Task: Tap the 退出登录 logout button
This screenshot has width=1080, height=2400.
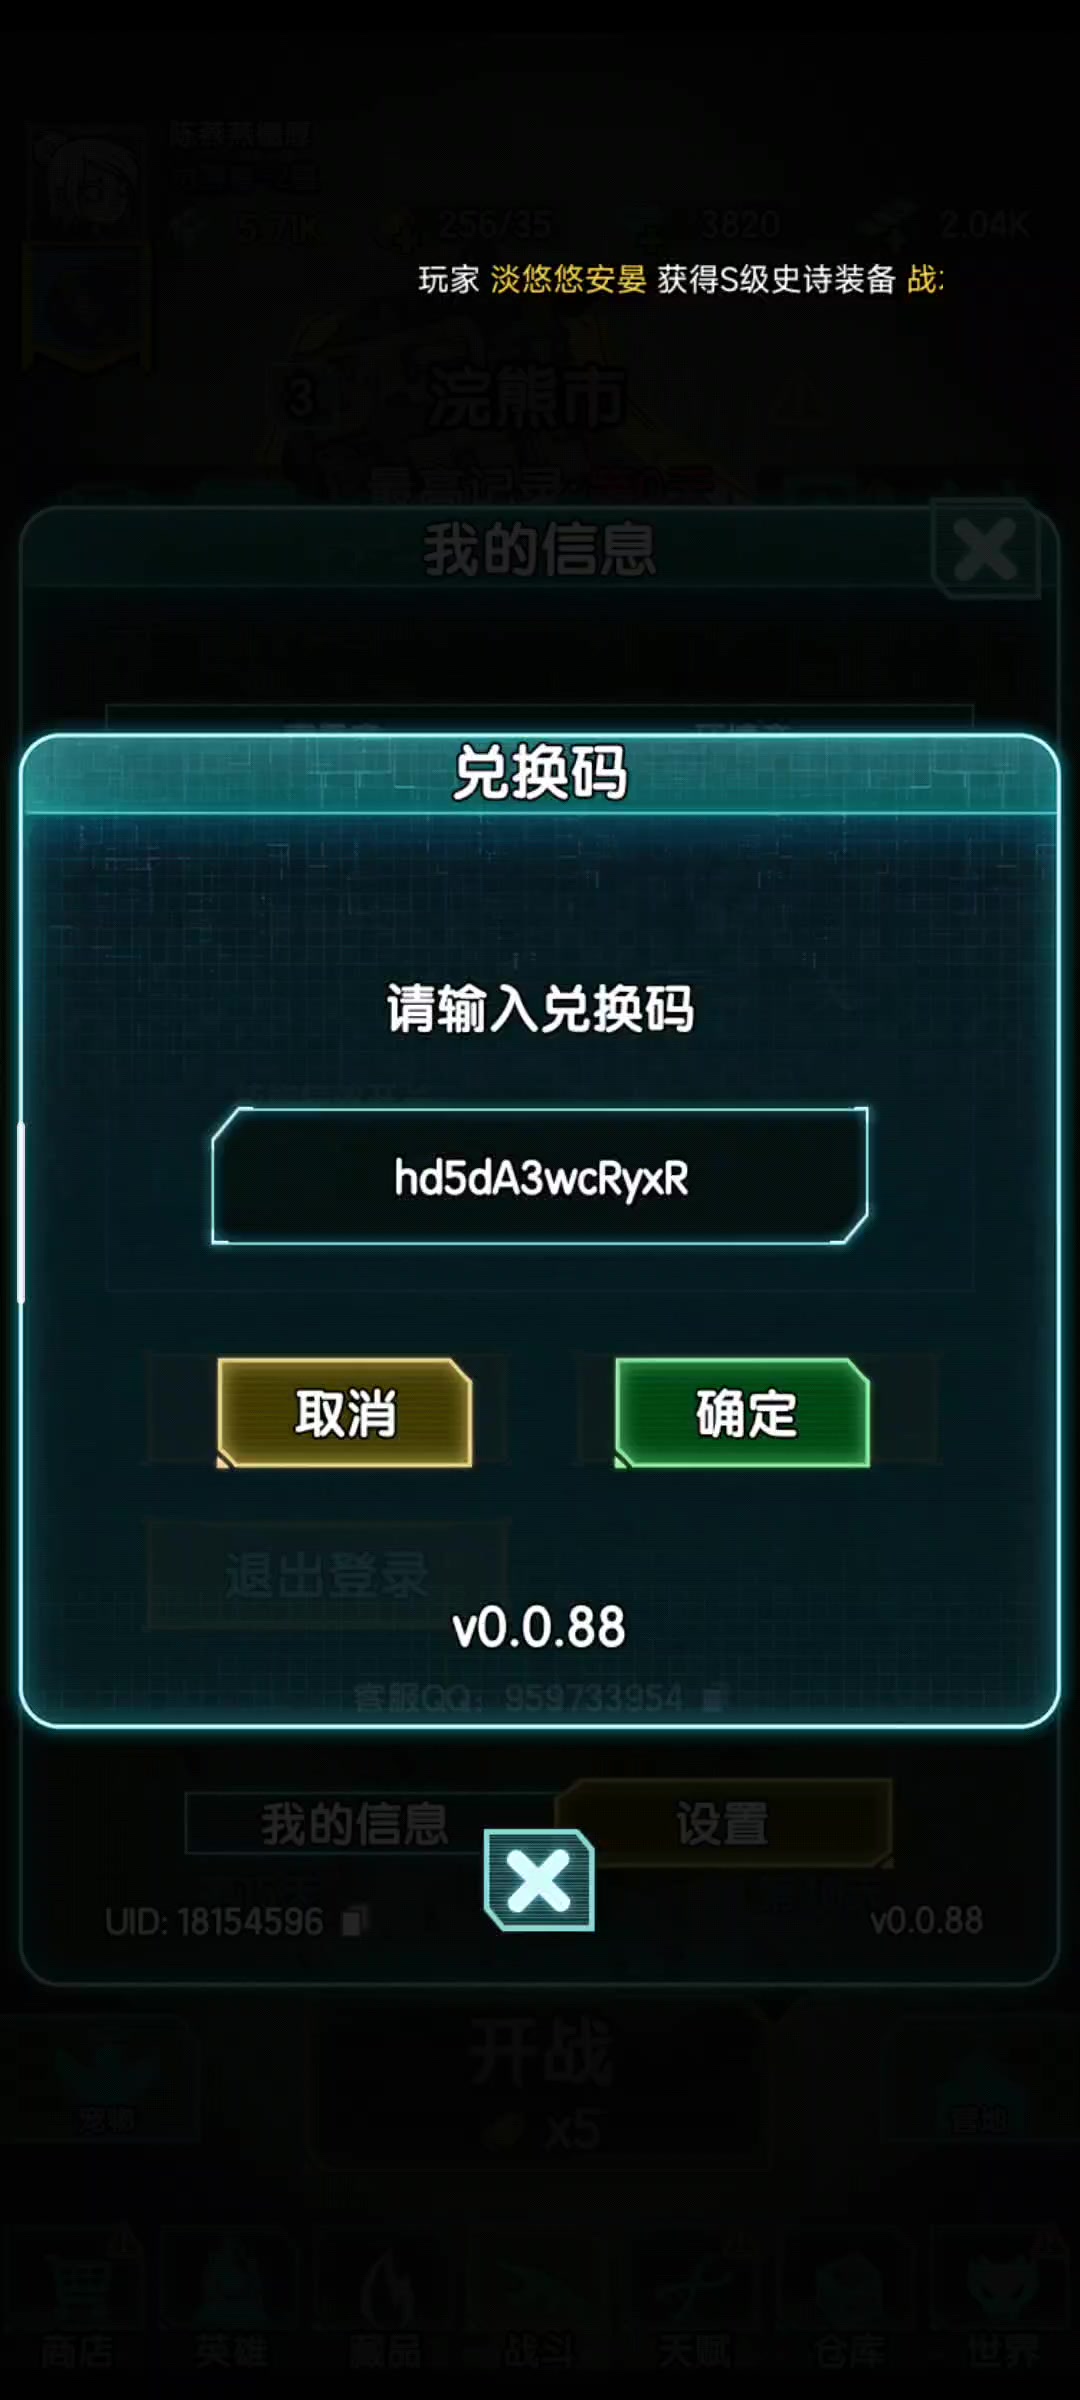Action: pos(328,1575)
